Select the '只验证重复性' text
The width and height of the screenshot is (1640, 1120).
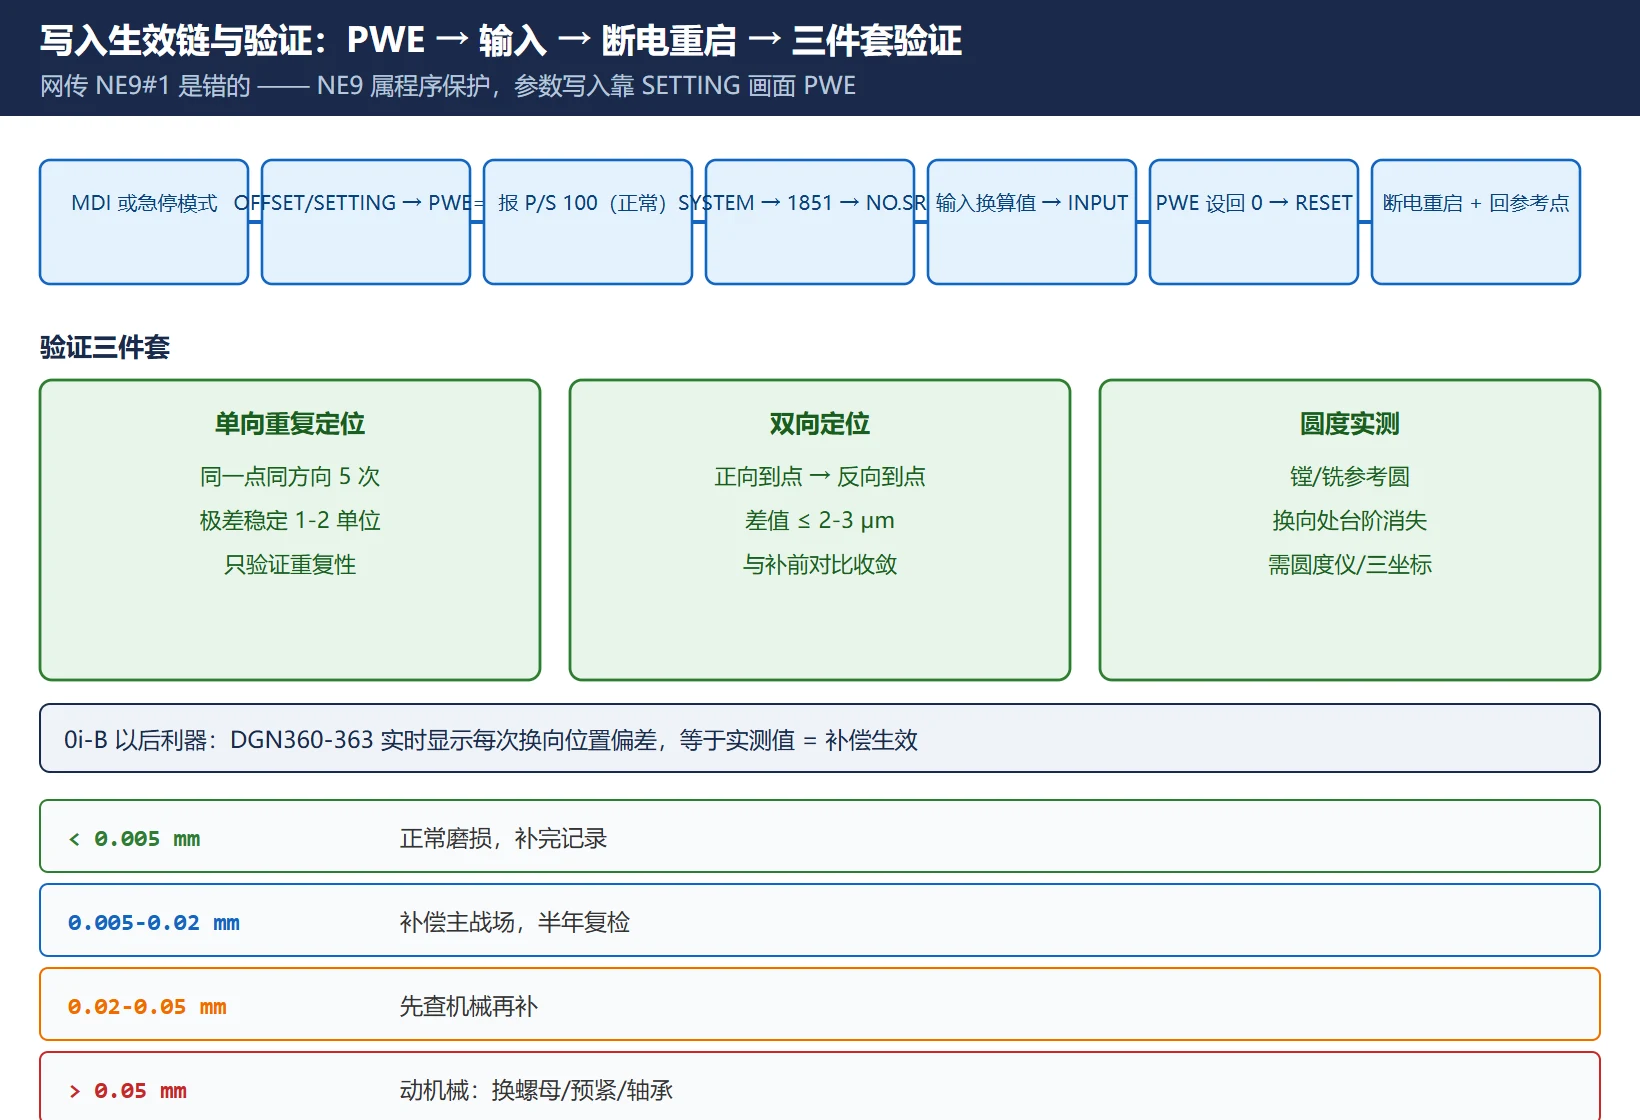[x=290, y=564]
